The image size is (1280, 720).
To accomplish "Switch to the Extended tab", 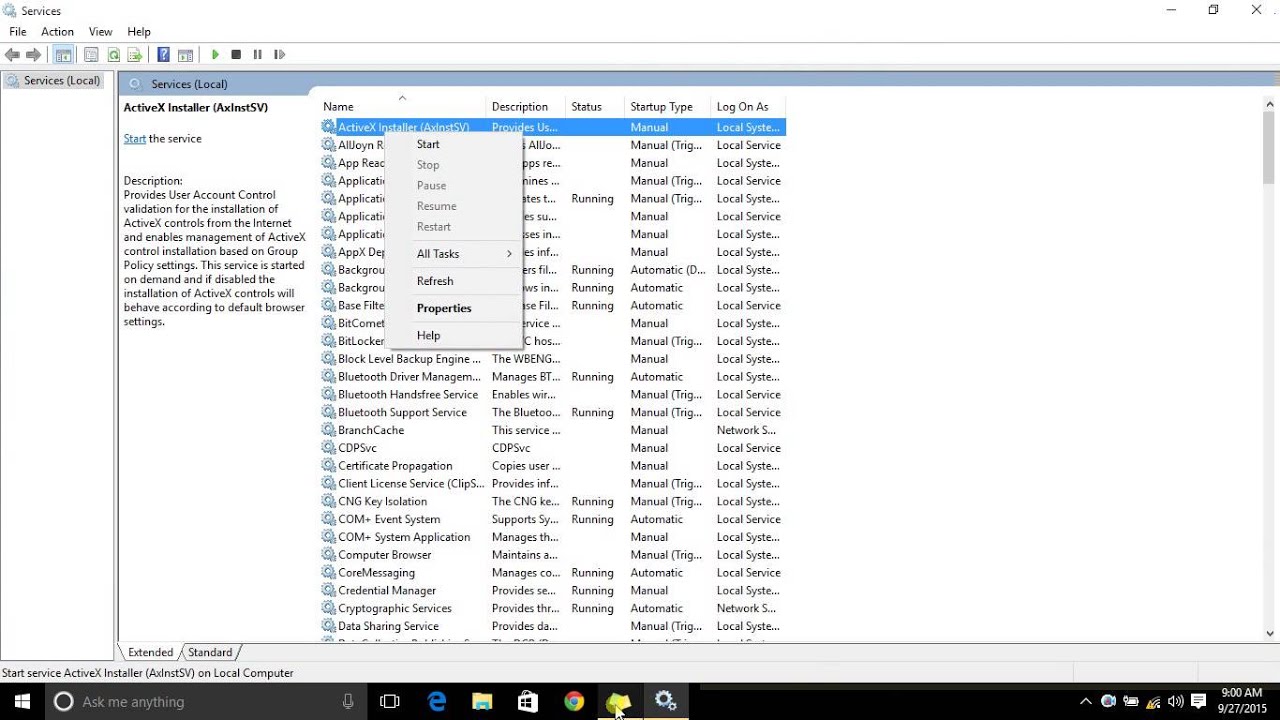I will point(150,652).
